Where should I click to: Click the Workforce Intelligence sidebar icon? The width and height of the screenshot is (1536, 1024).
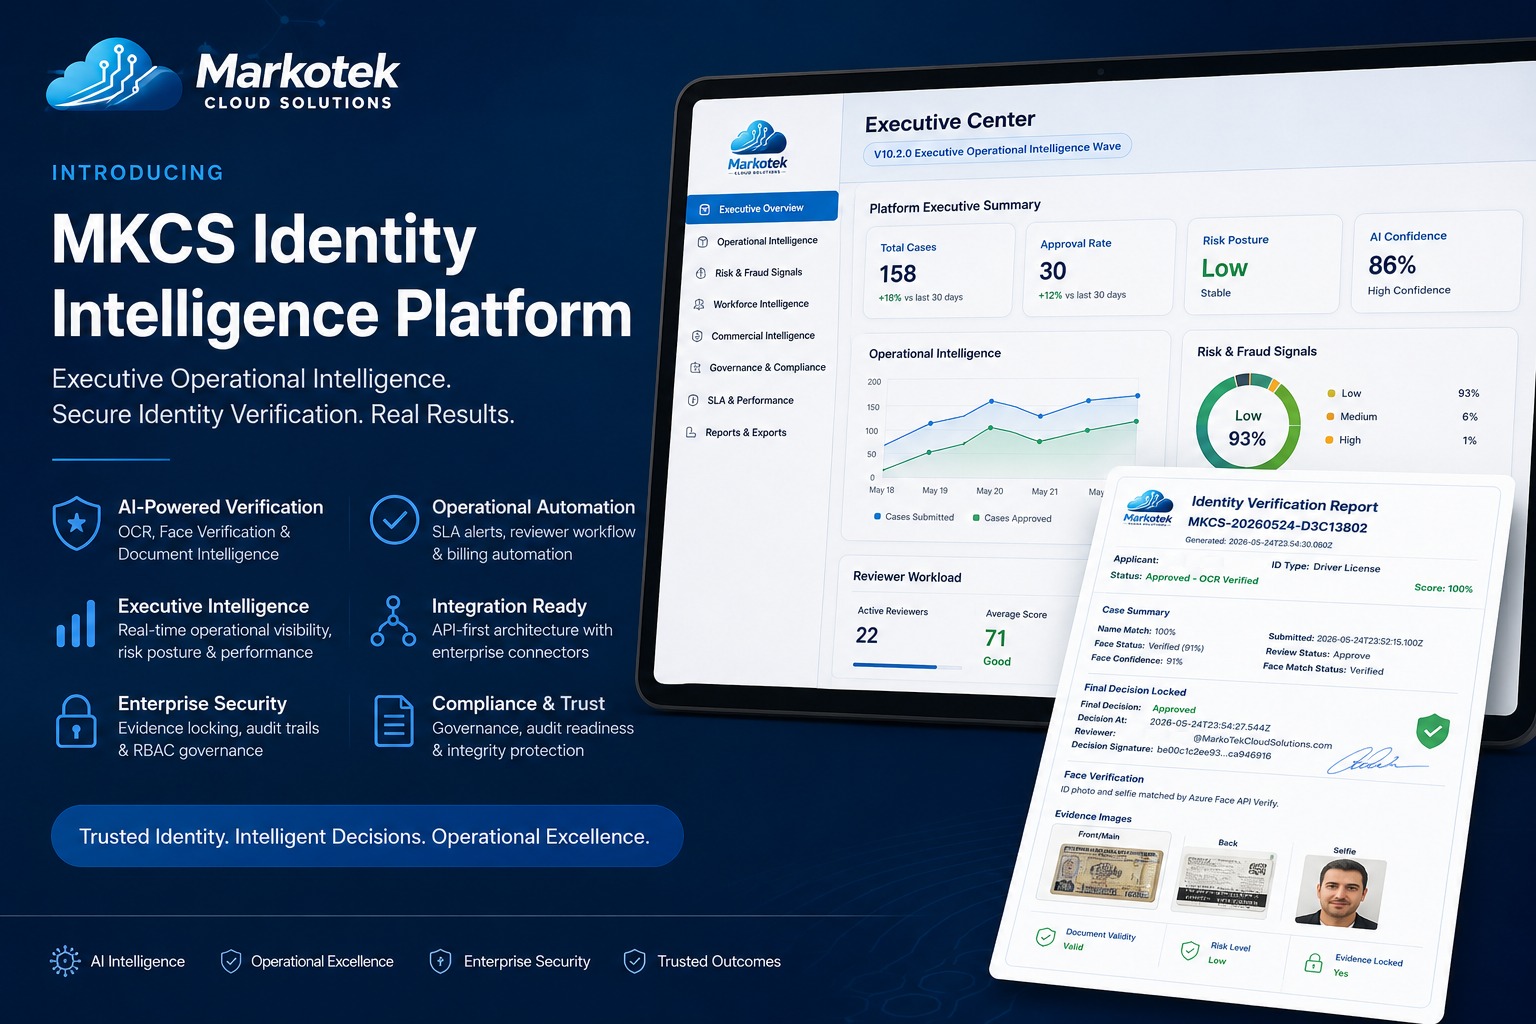[699, 304]
